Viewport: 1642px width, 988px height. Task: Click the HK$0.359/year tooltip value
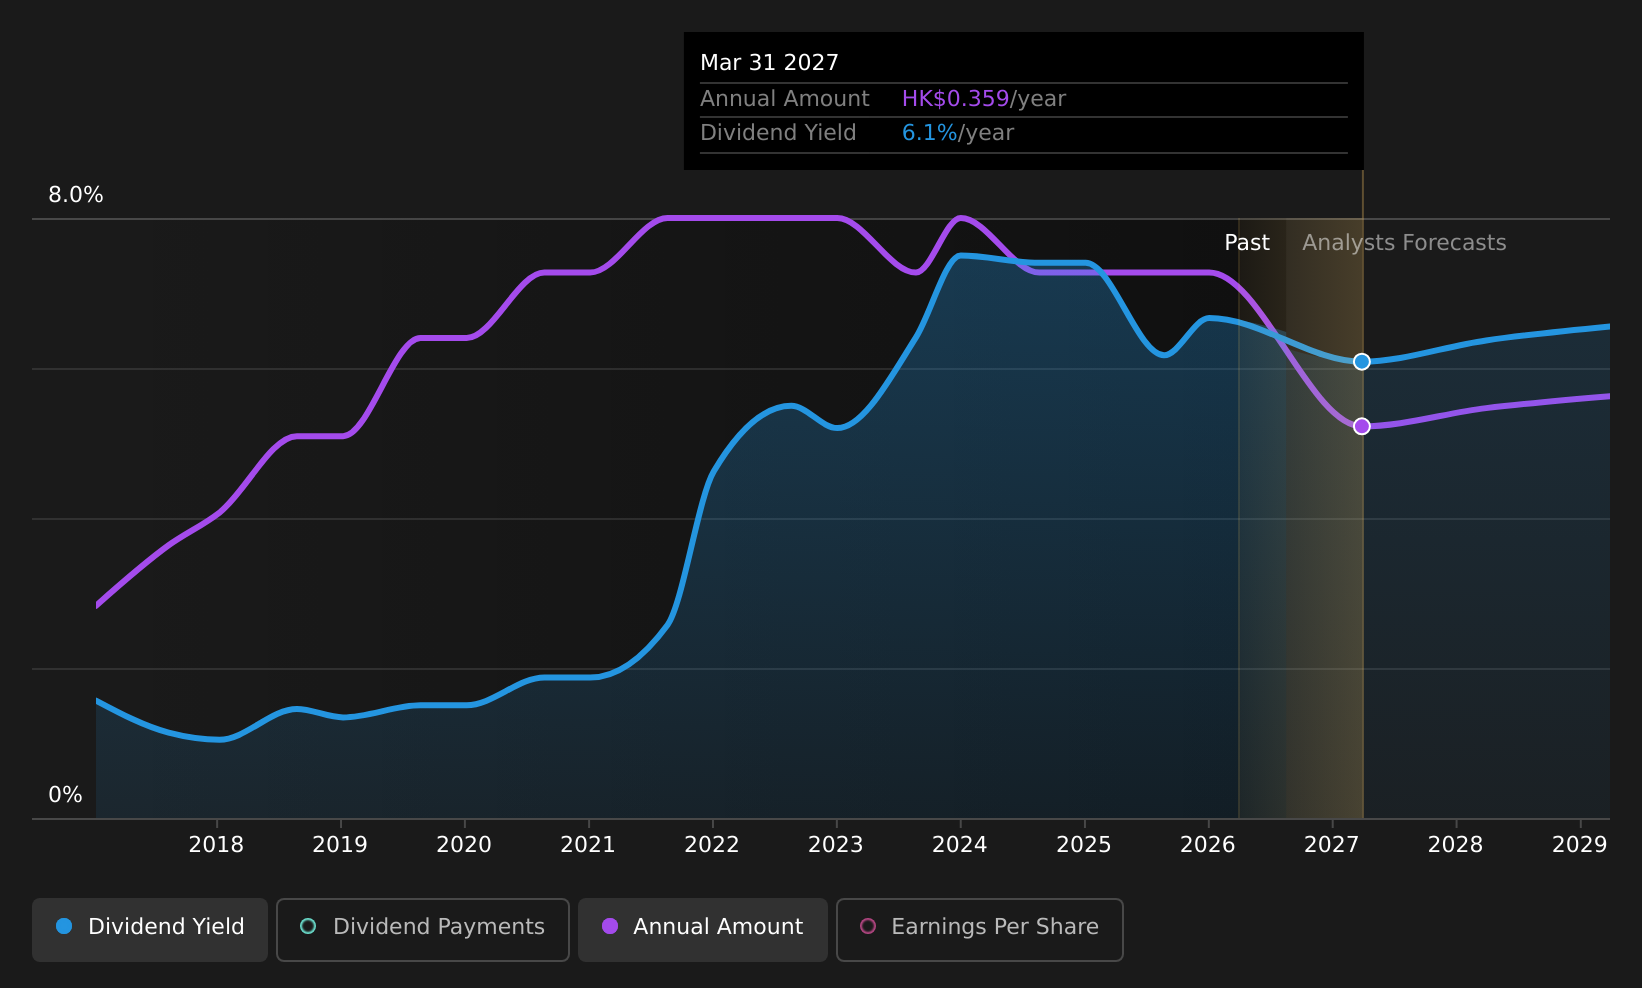tap(984, 99)
